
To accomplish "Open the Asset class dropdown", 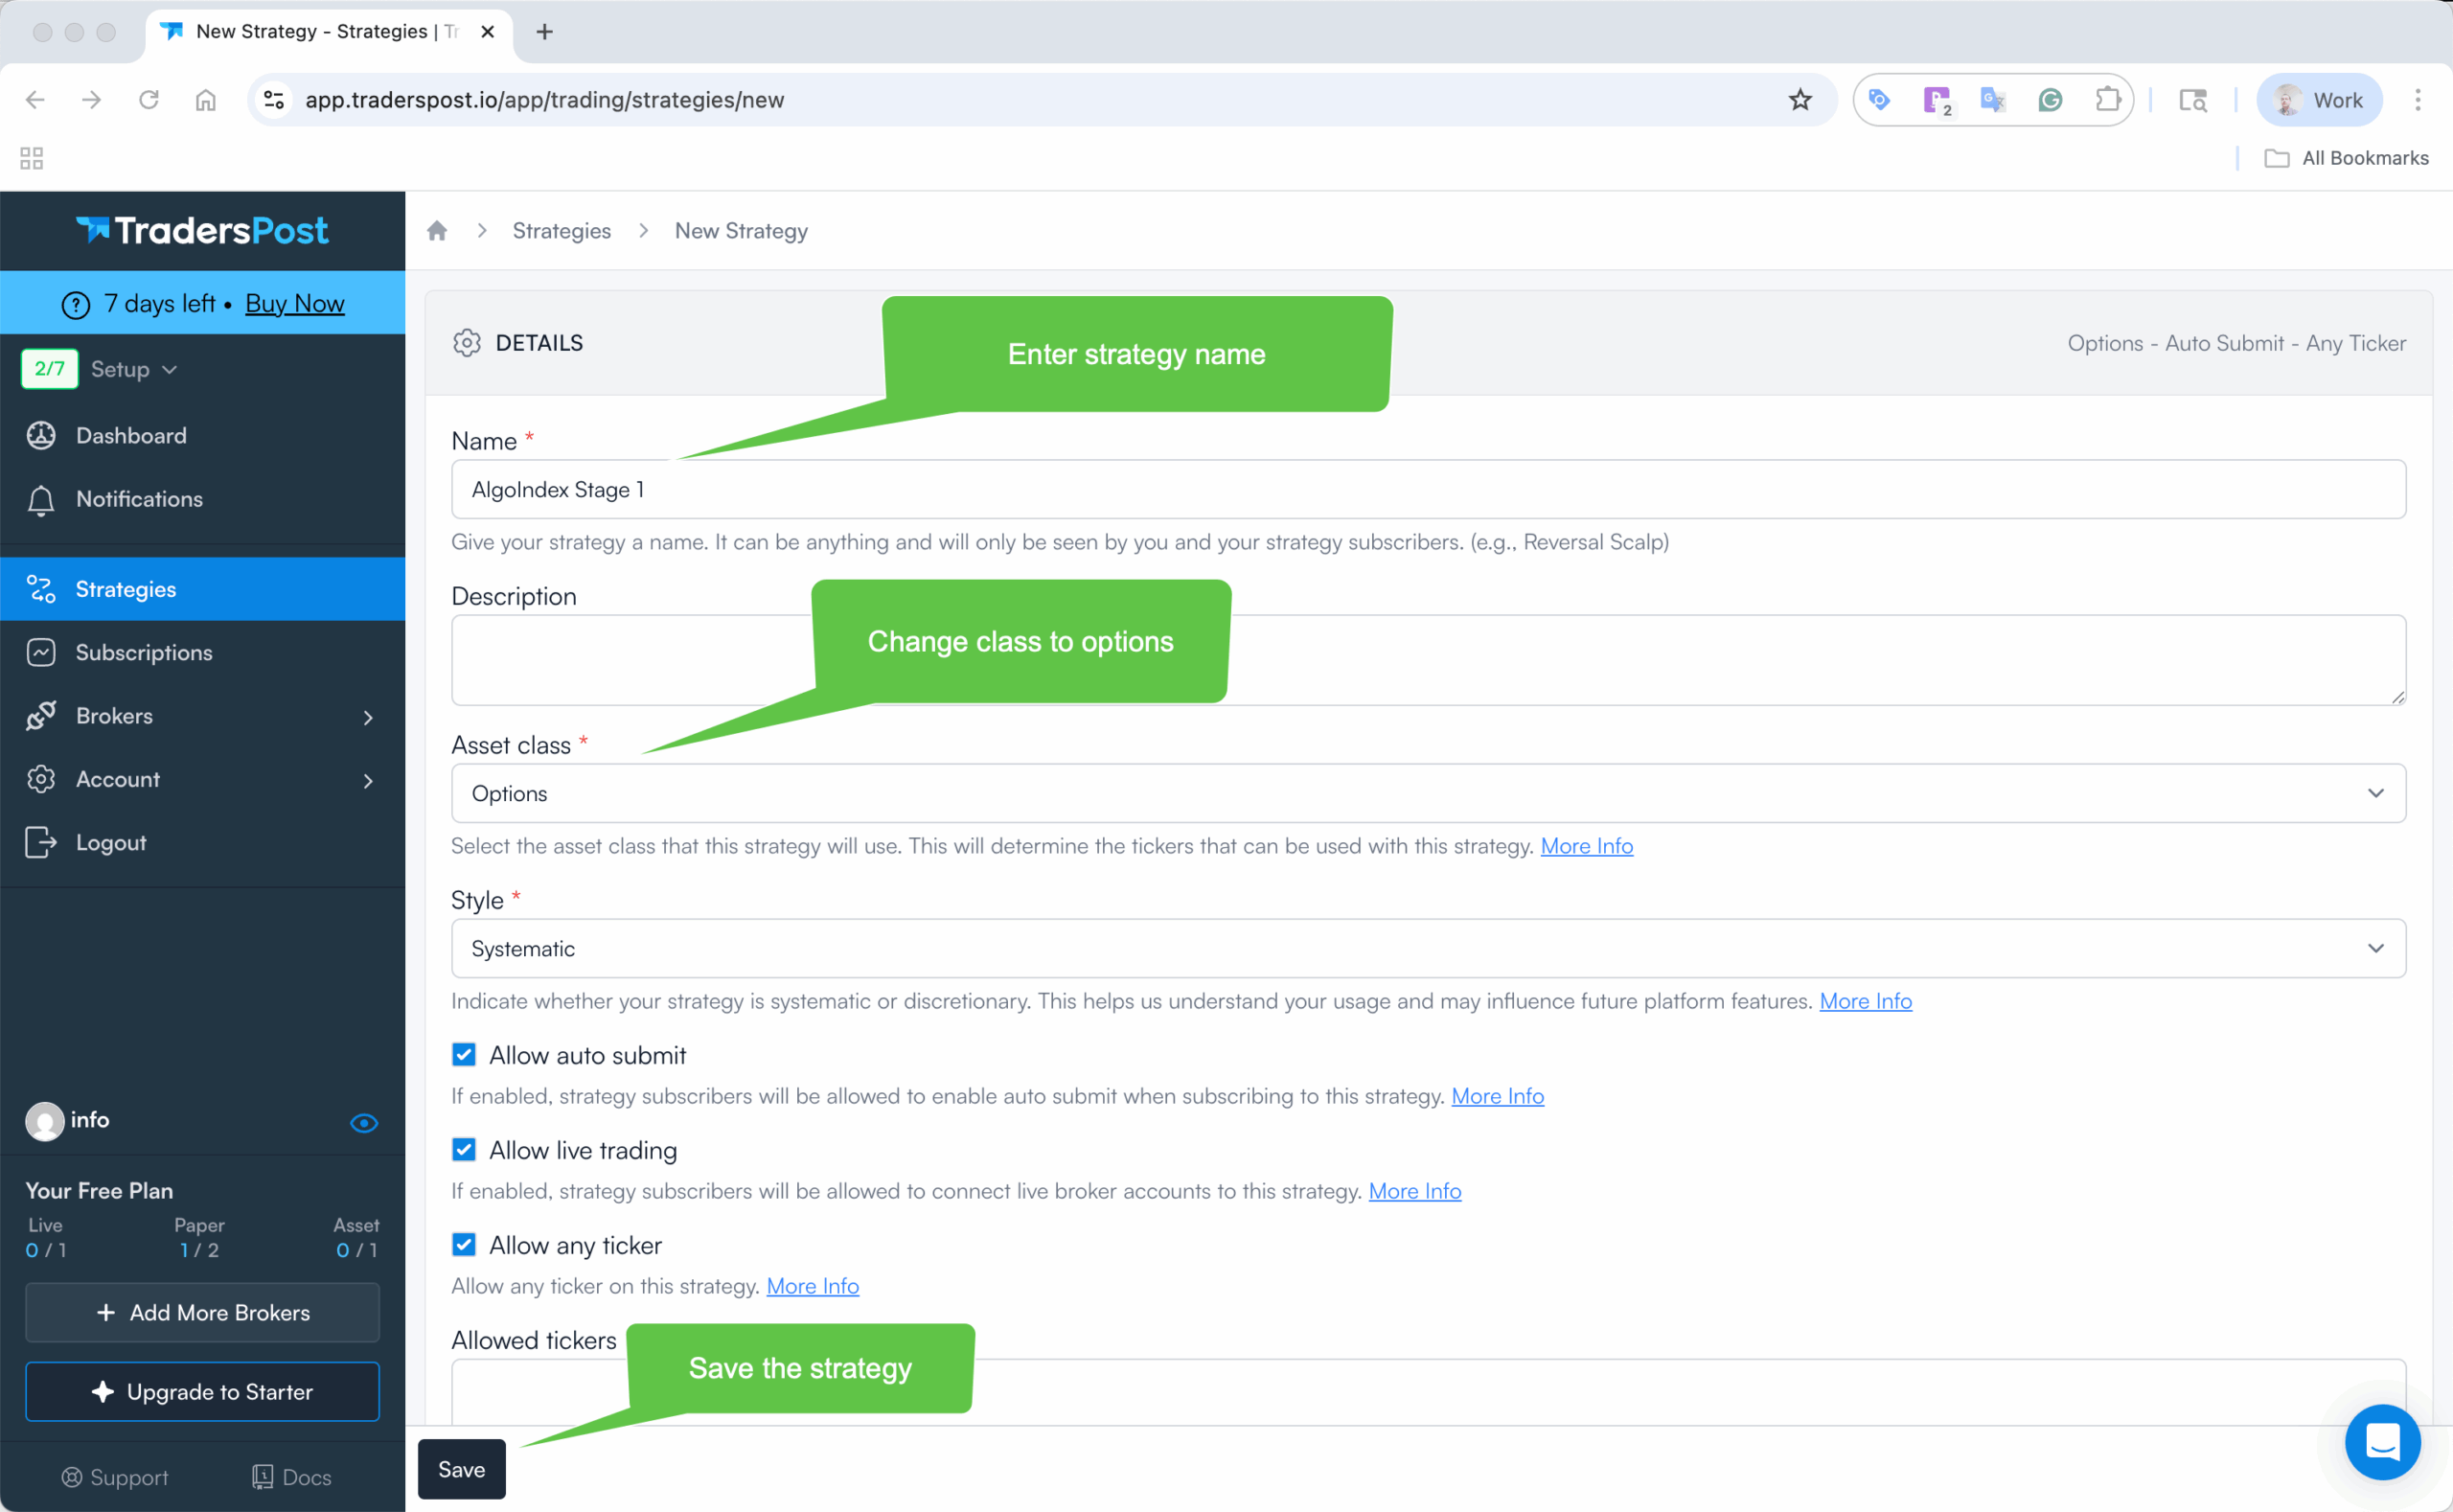I will tap(1427, 794).
